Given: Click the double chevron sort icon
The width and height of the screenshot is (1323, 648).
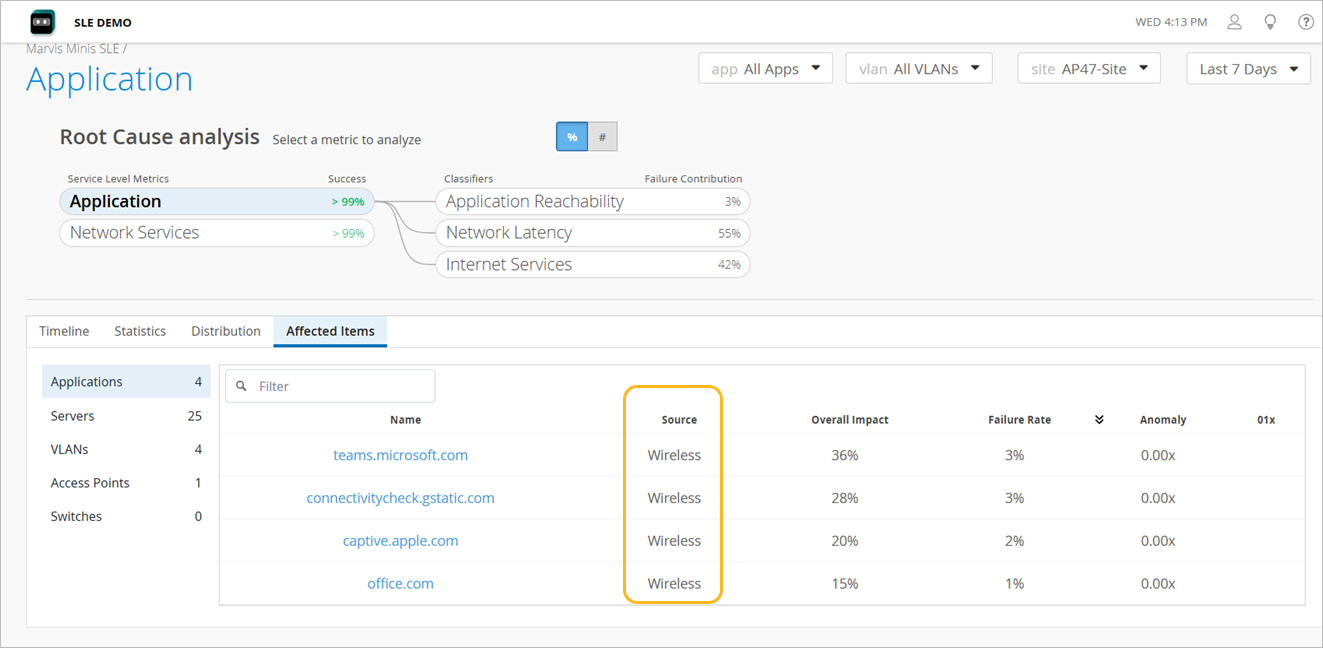Looking at the screenshot, I should pyautogui.click(x=1099, y=420).
